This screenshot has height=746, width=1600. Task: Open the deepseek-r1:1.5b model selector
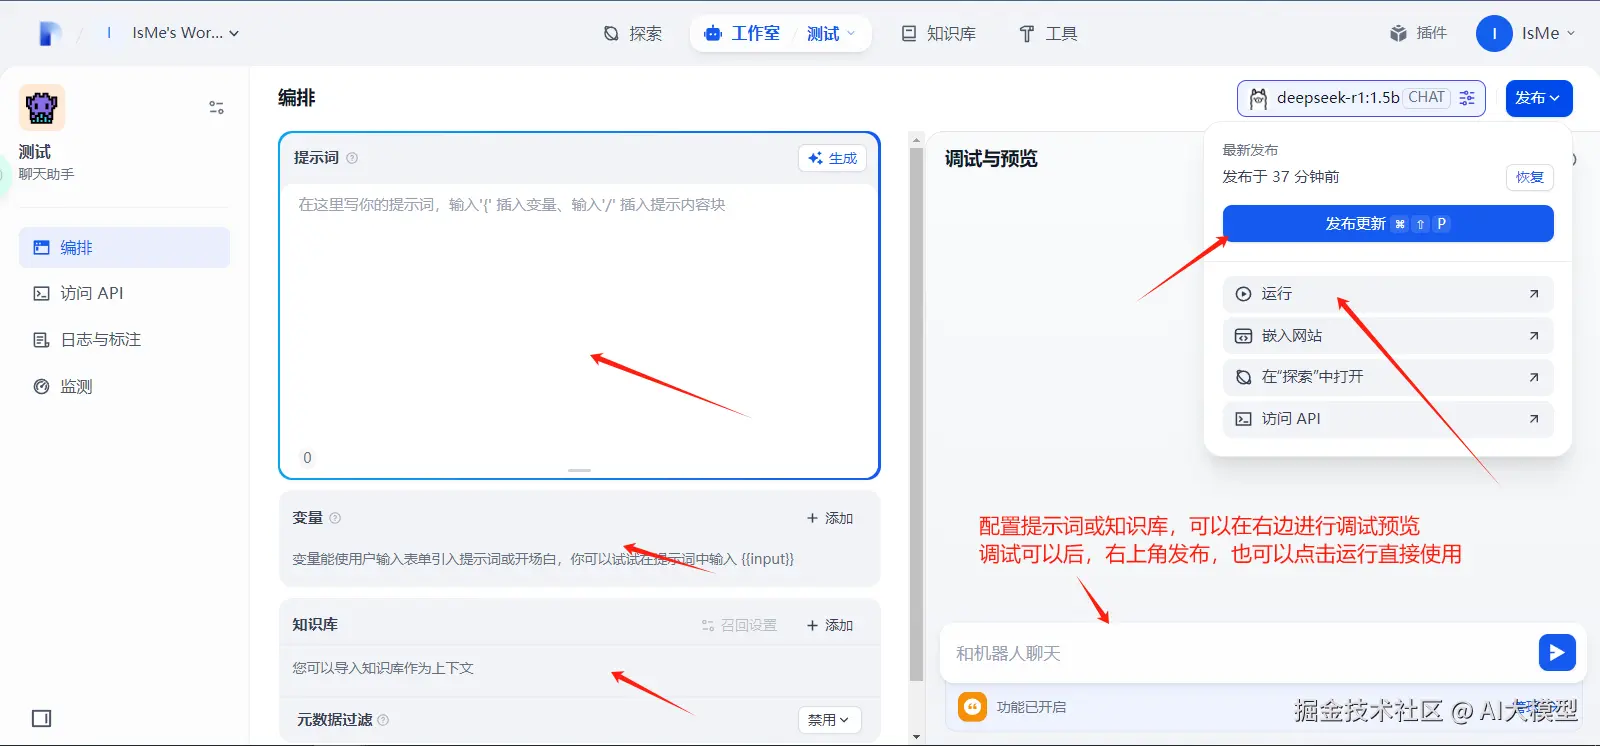1361,98
